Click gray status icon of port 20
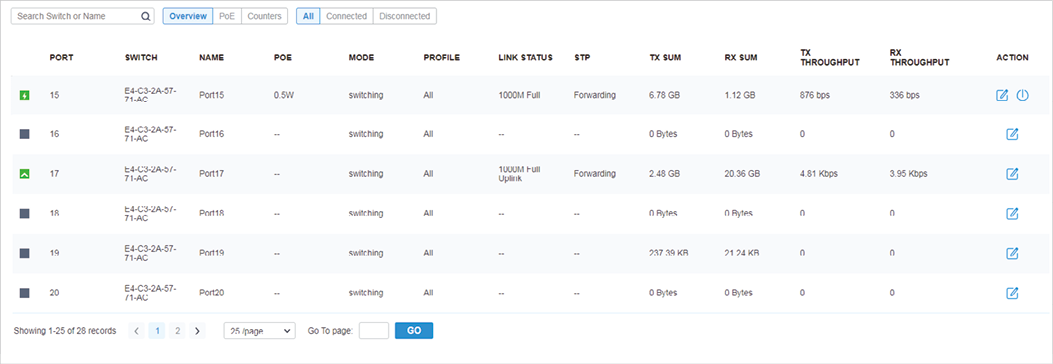This screenshot has width=1053, height=364. tap(25, 293)
